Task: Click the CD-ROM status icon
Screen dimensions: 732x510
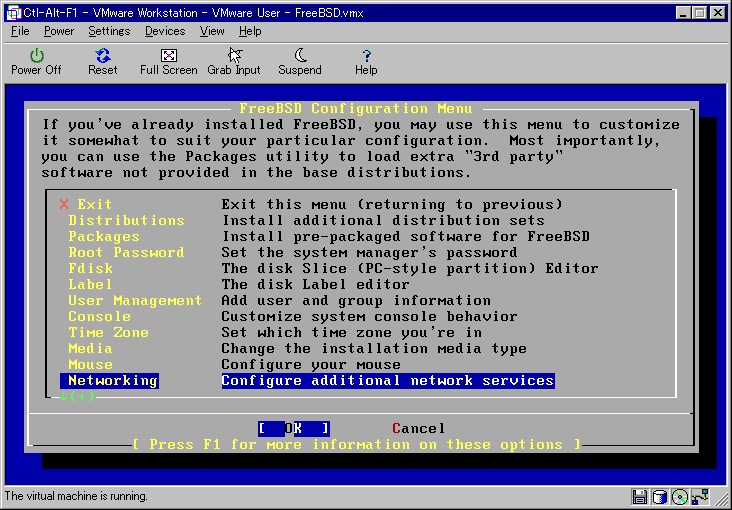Action: (x=680, y=496)
